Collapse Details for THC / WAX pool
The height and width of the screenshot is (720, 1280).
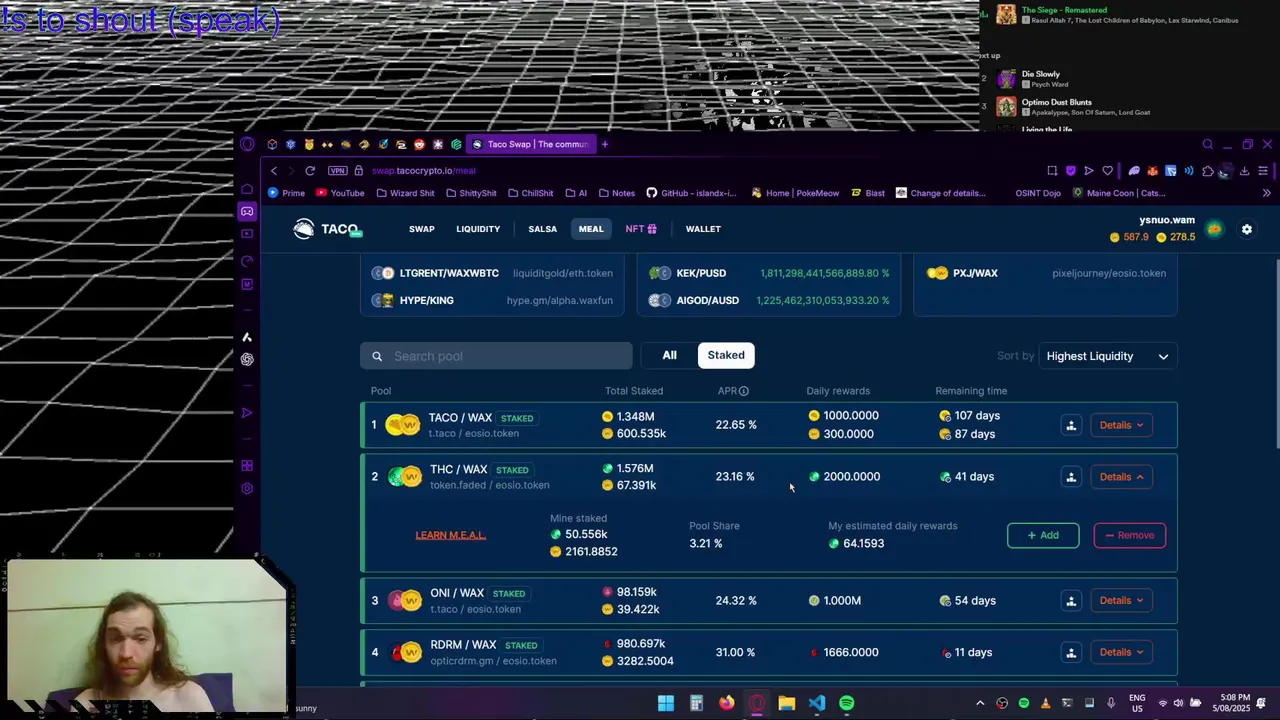pyautogui.click(x=1121, y=477)
